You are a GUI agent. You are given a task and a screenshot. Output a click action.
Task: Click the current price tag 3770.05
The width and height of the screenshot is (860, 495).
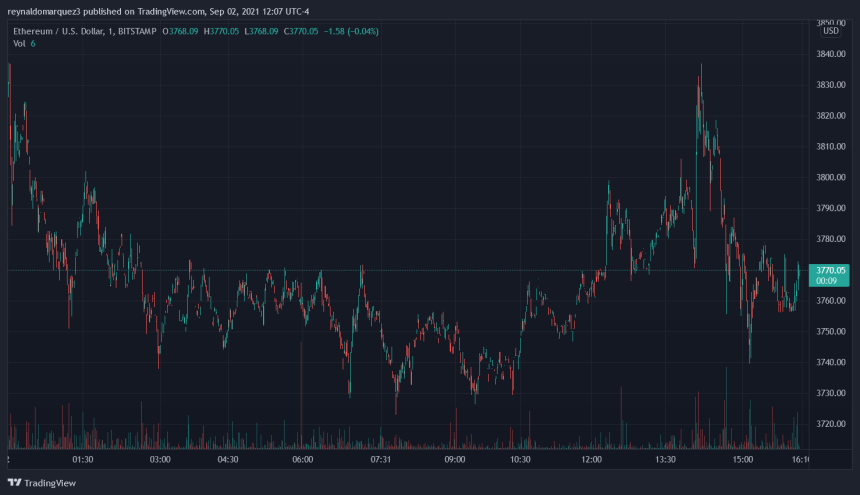829,275
